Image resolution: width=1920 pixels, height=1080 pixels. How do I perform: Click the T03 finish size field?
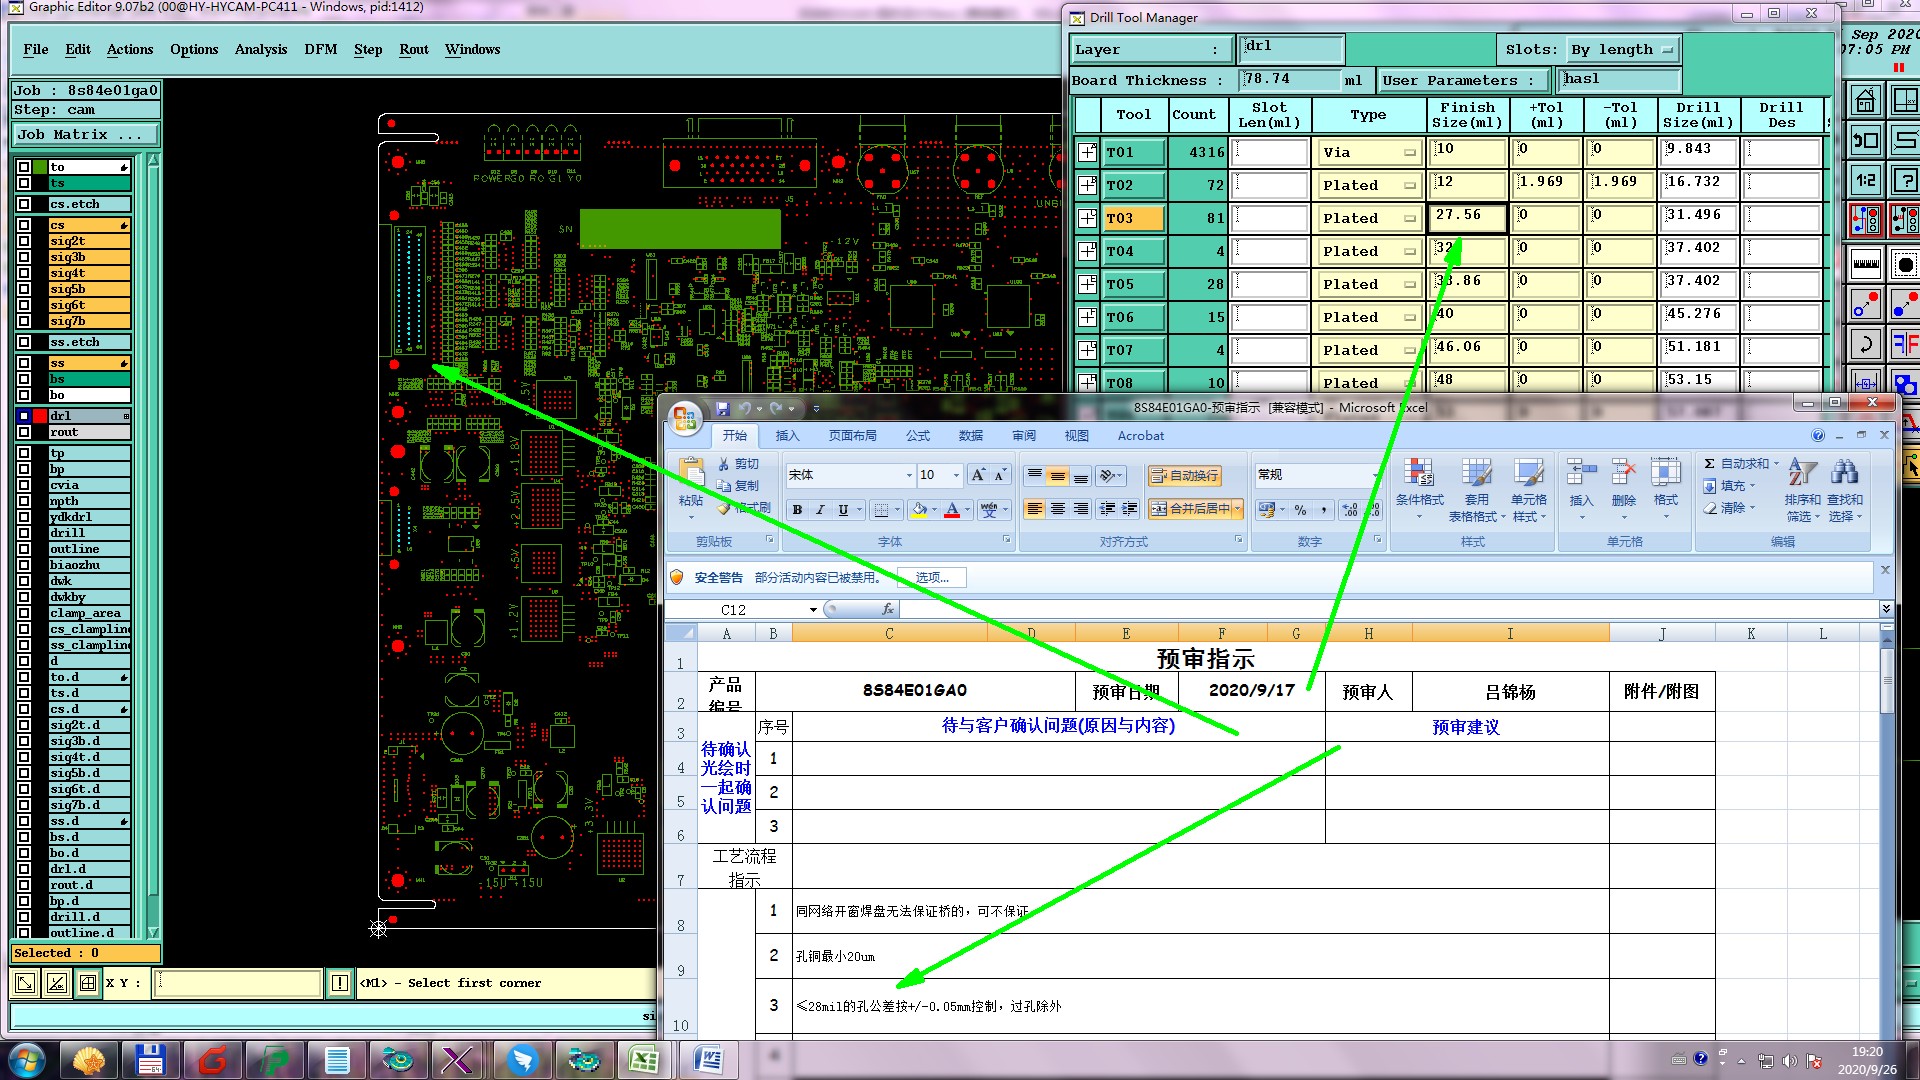coord(1466,216)
